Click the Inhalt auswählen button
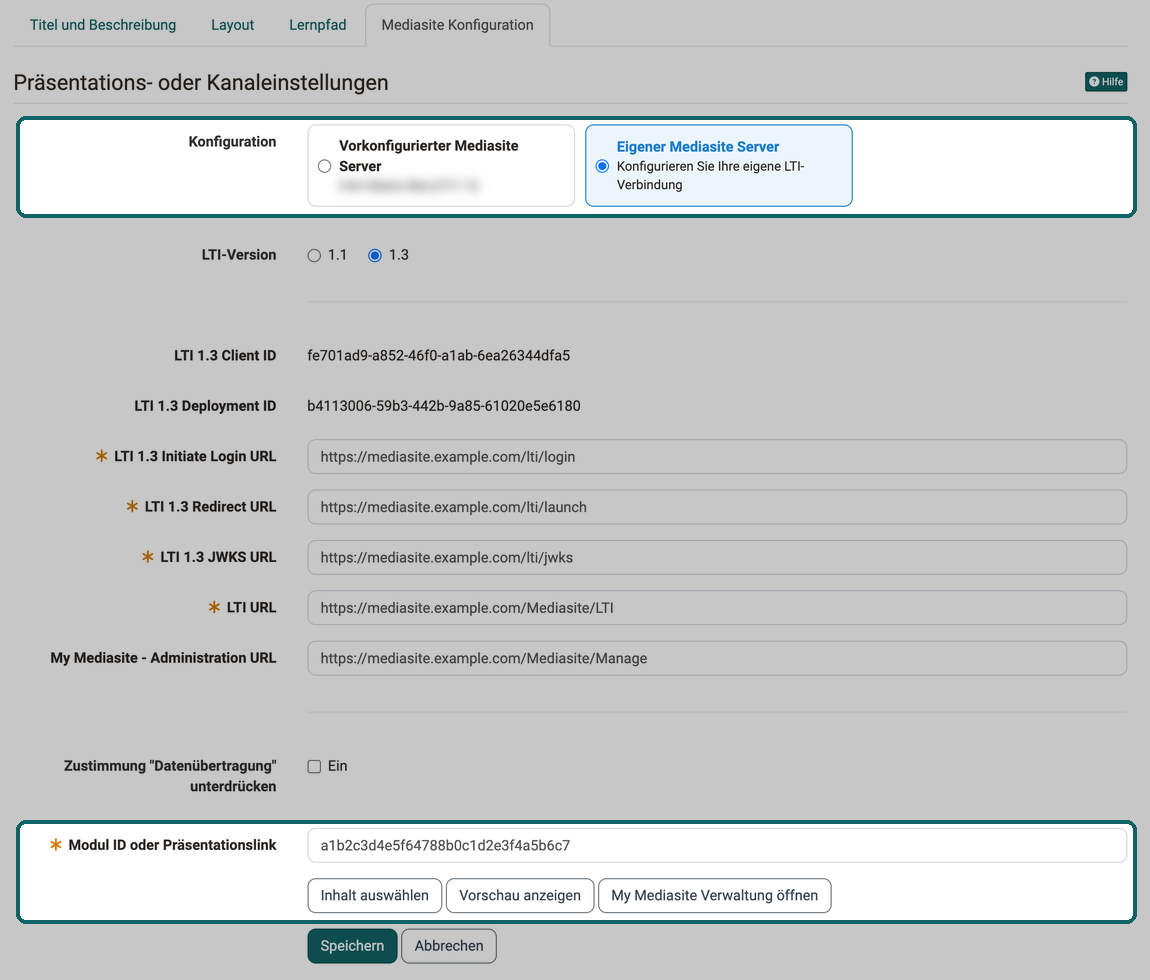The image size is (1150, 980). coord(374,896)
